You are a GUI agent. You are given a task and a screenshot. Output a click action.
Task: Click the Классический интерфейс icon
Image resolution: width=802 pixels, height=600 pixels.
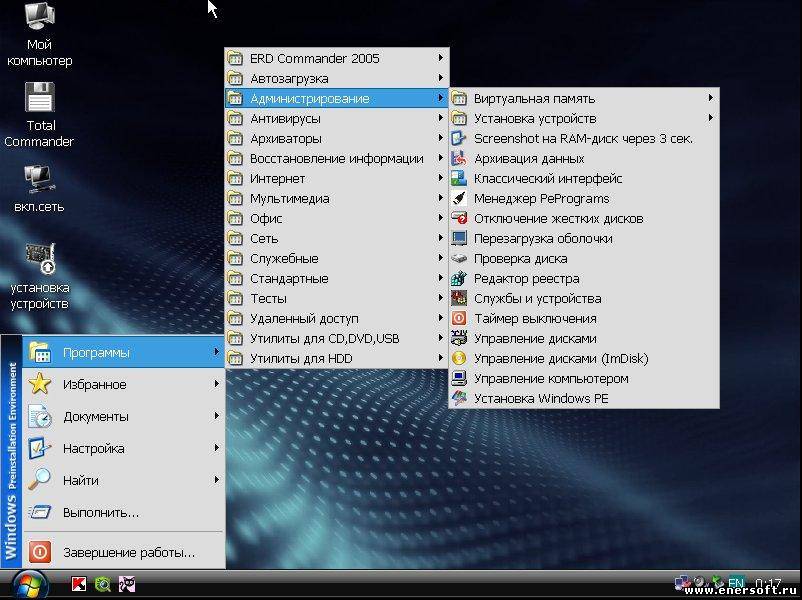click(459, 179)
